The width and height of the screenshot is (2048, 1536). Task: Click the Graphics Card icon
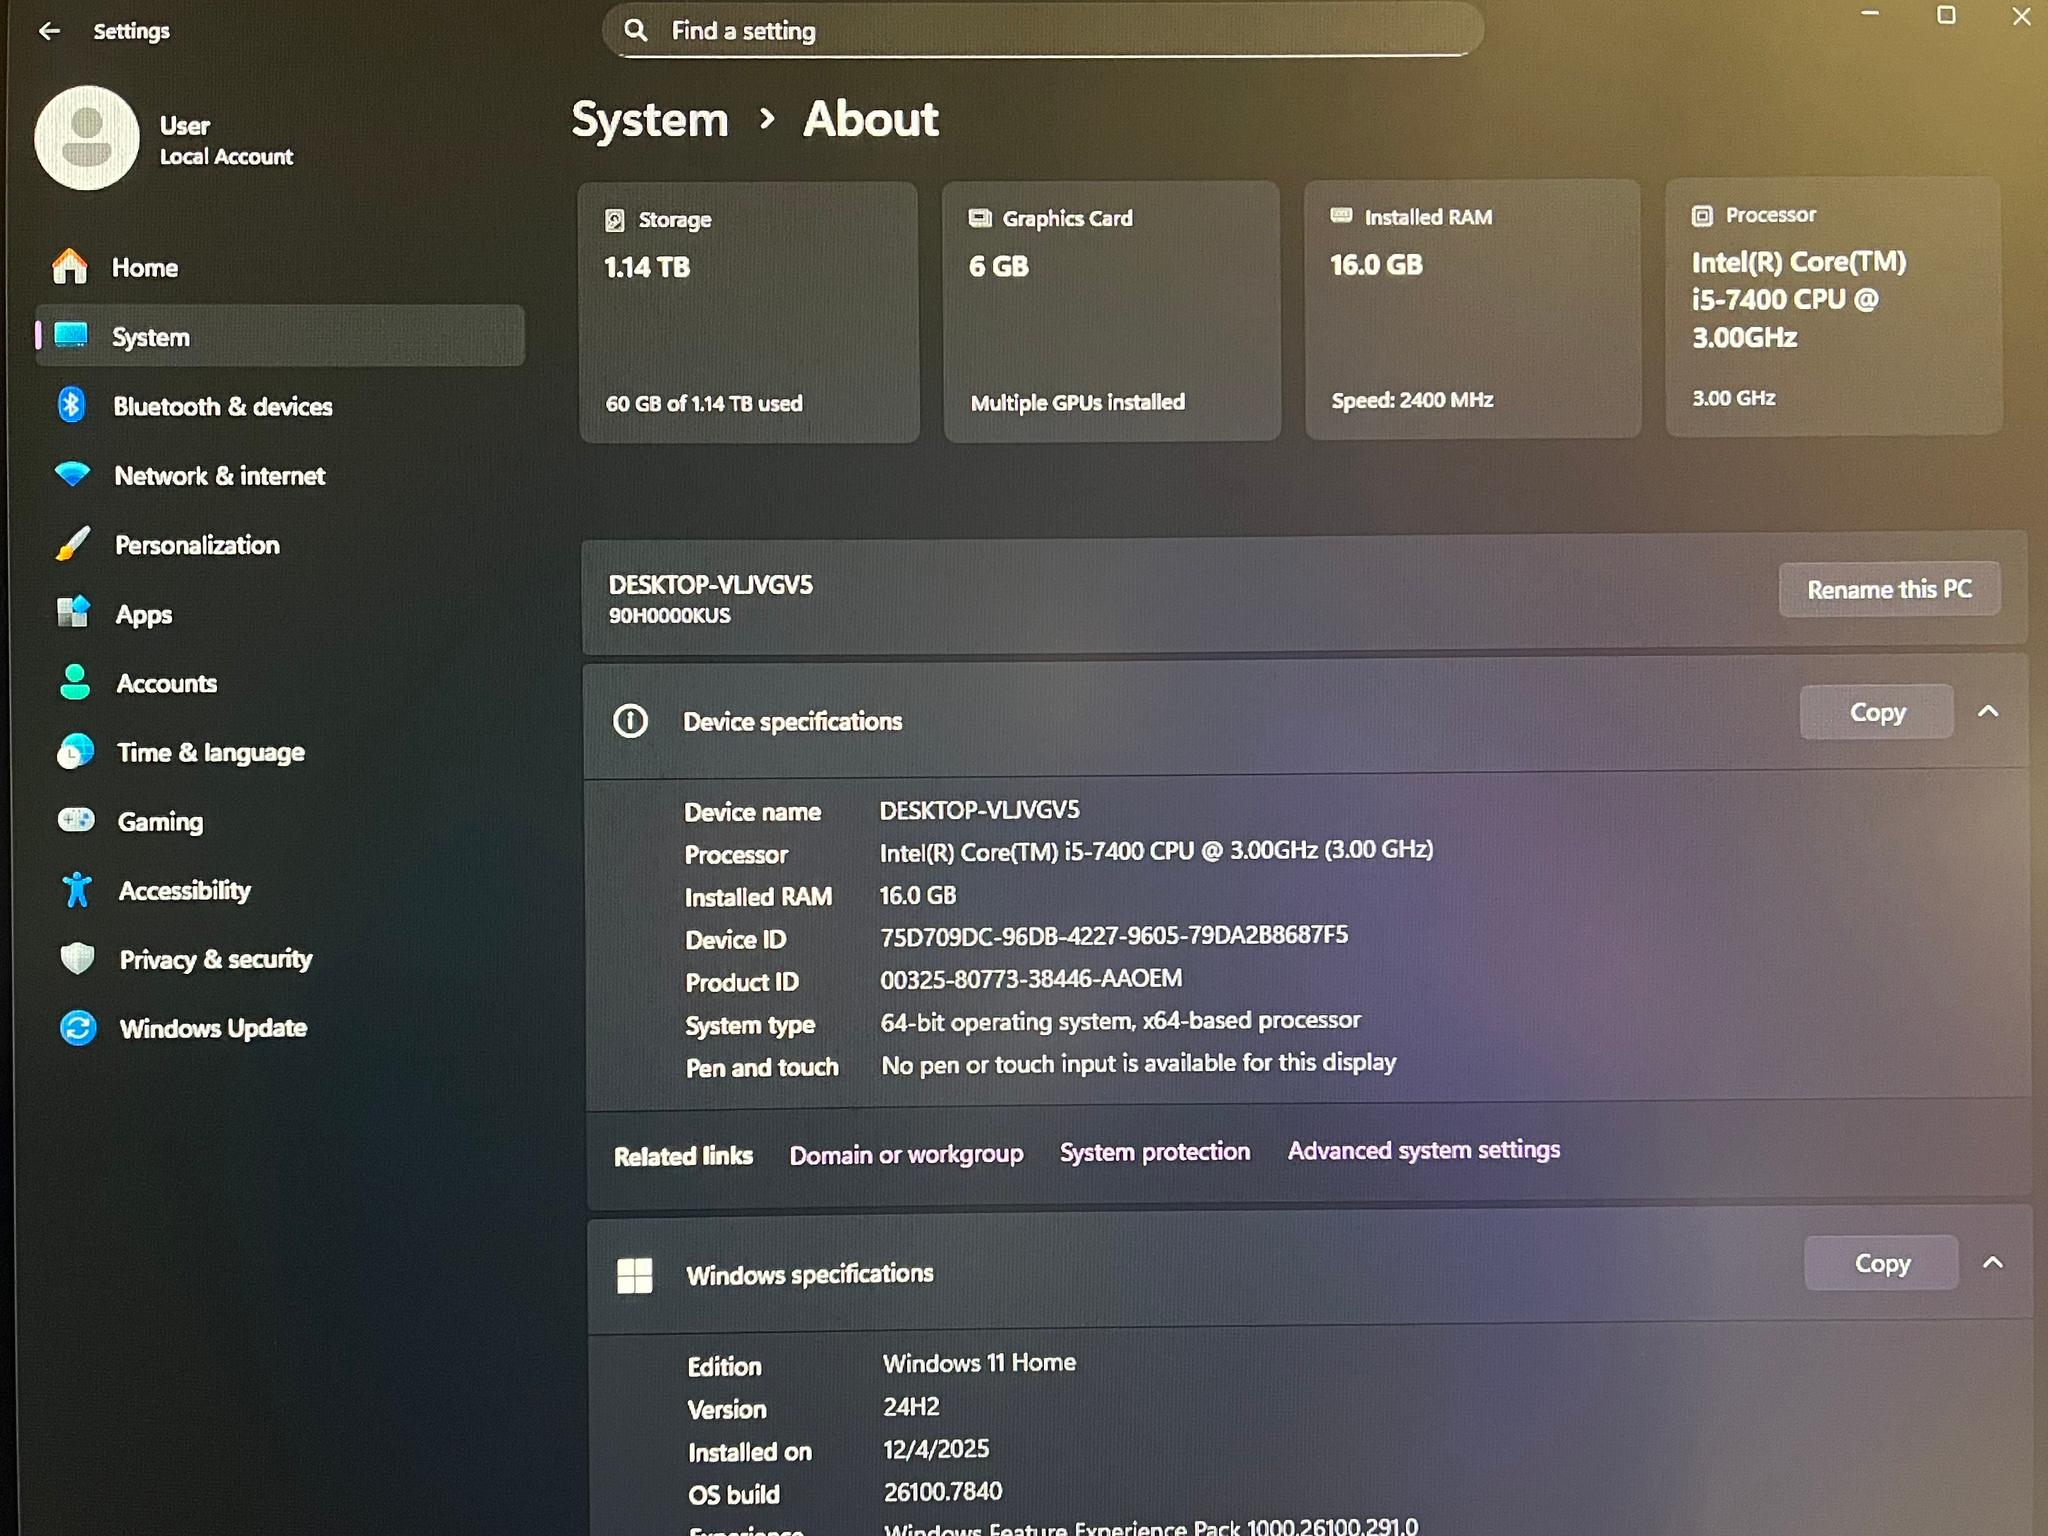click(x=980, y=218)
